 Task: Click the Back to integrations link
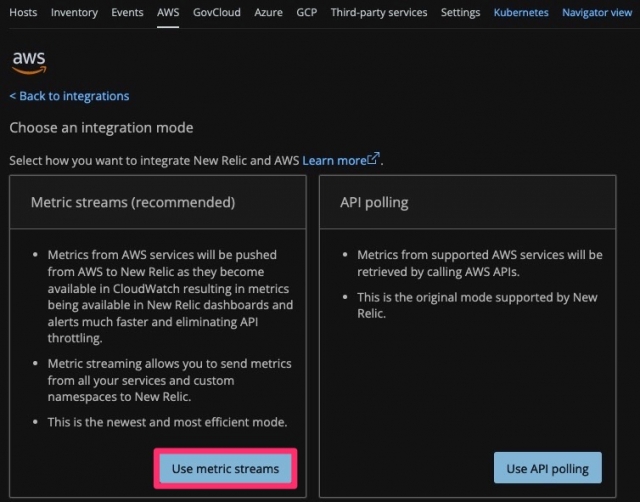(69, 96)
